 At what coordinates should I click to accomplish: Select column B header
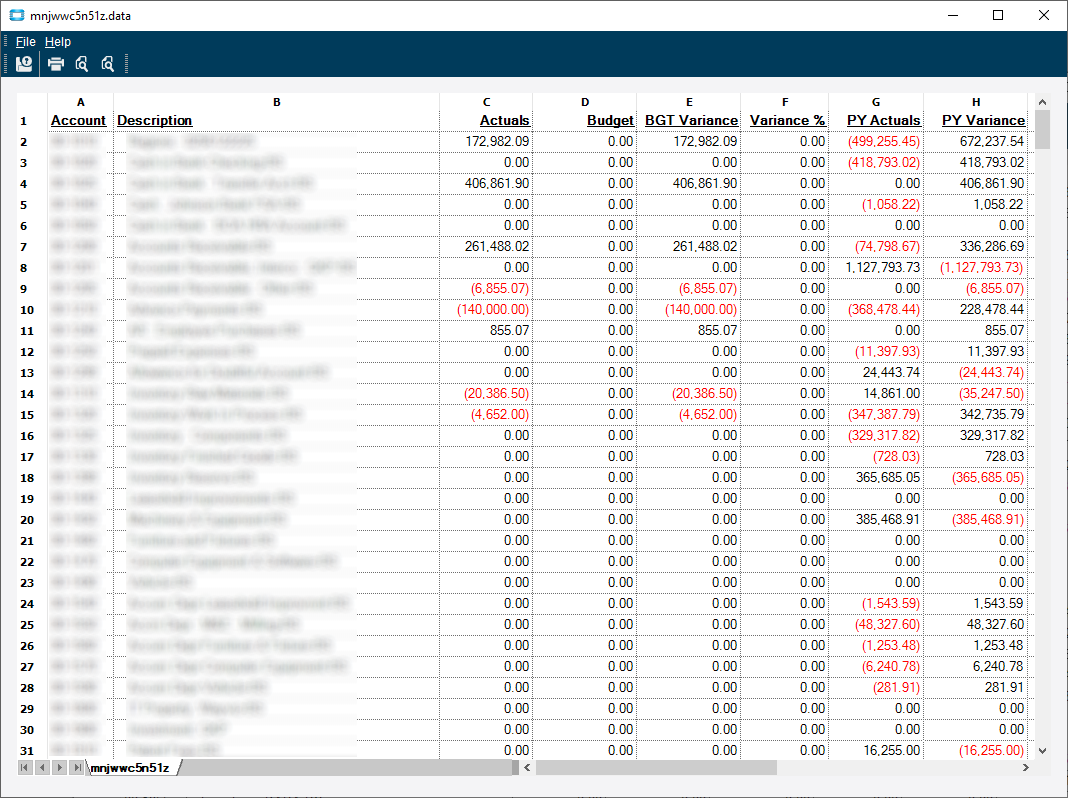[277, 102]
